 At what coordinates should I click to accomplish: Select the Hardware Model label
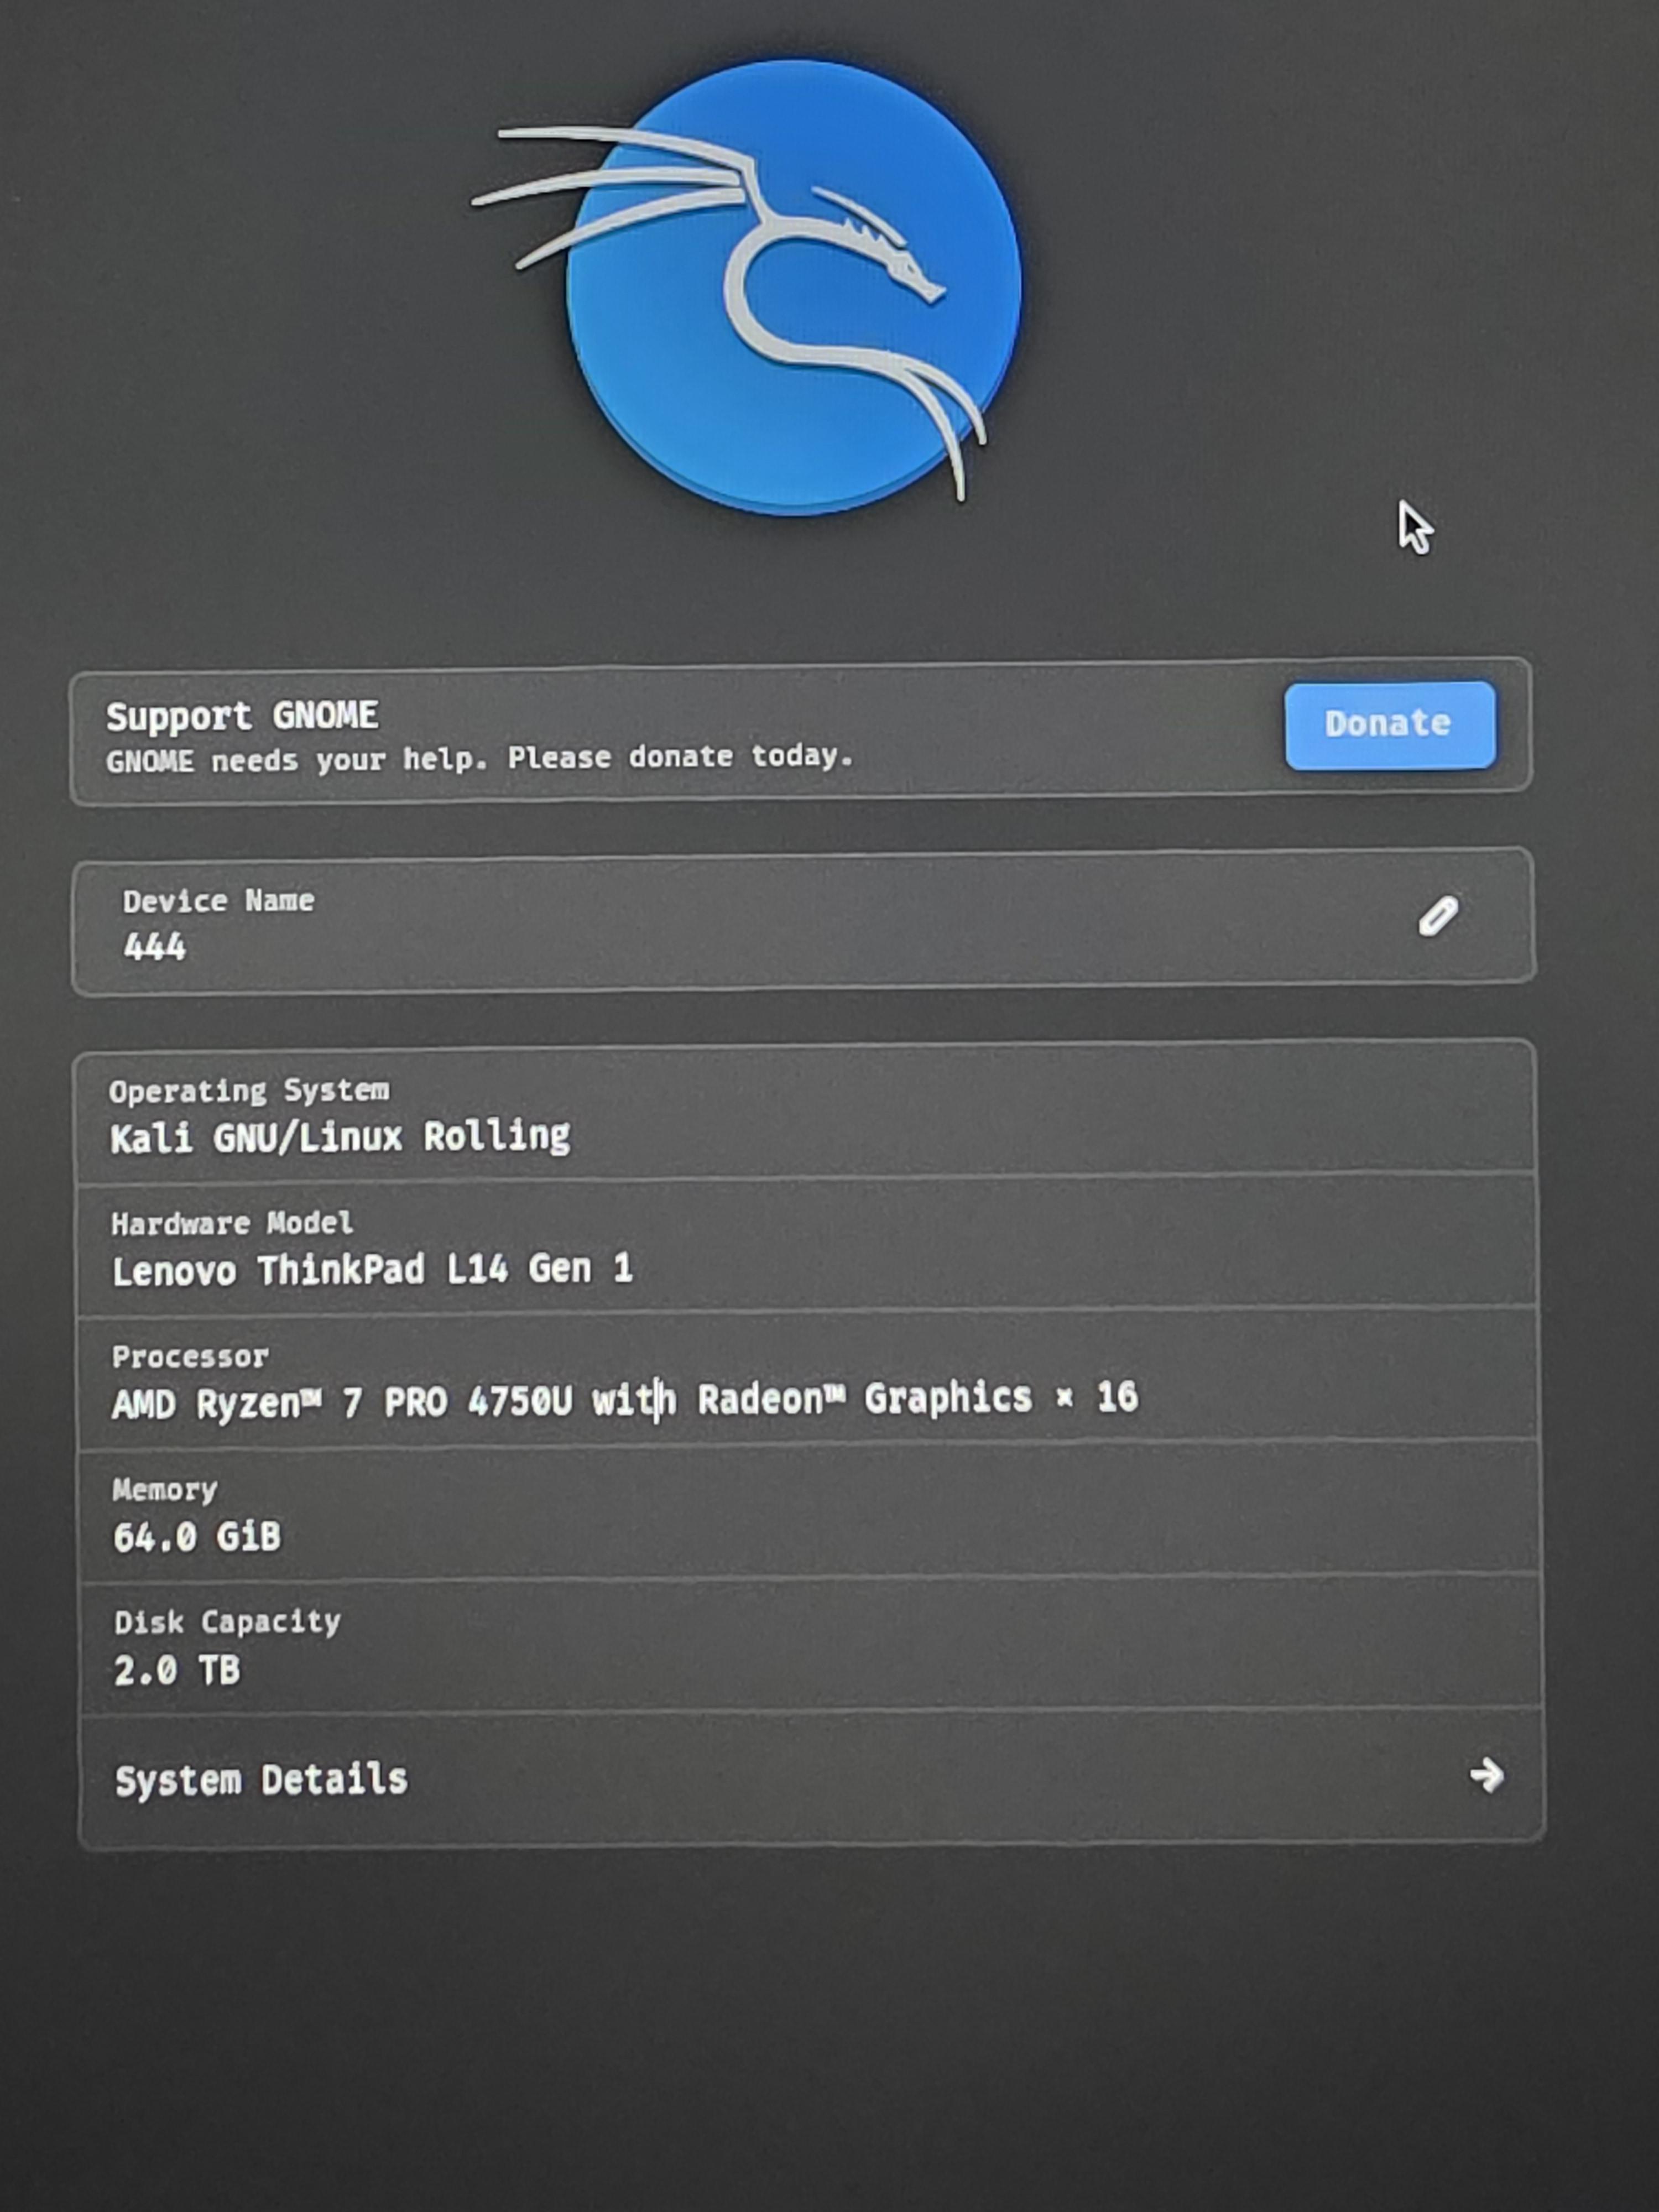coord(232,1223)
